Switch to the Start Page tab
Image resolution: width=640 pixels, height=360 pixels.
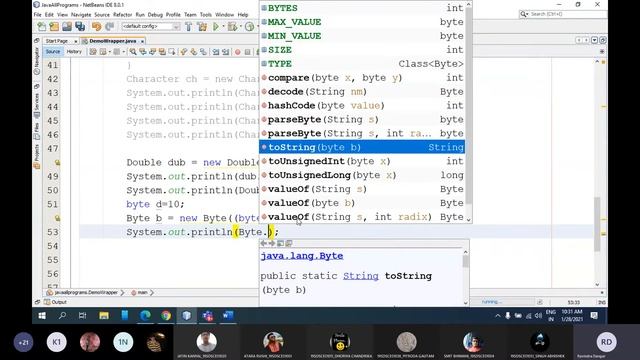click(57, 41)
